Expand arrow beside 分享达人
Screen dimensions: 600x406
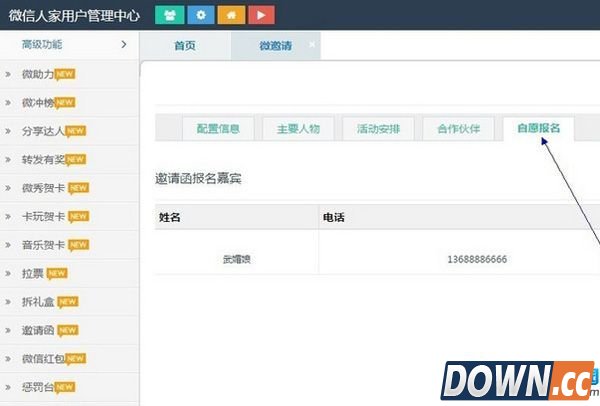[x=7, y=131]
